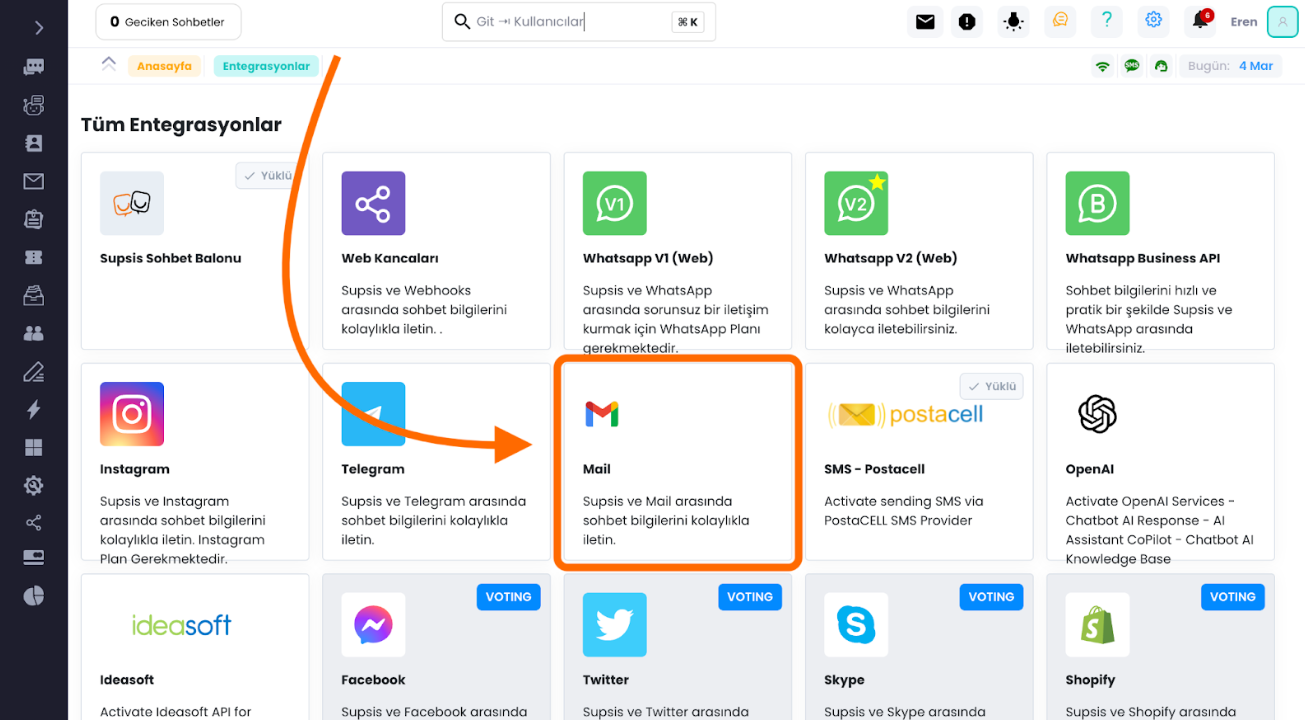Click VOTING badge on Skype card
1305x720 pixels.
tap(991, 597)
